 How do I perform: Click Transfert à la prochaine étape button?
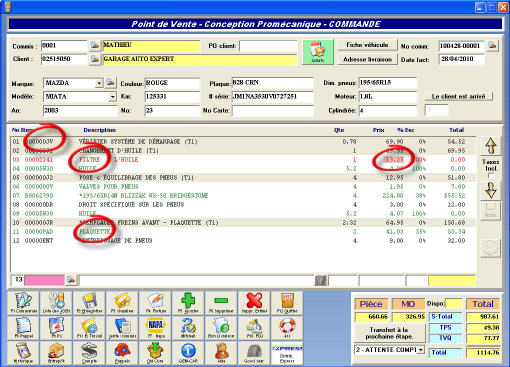pyautogui.click(x=389, y=332)
